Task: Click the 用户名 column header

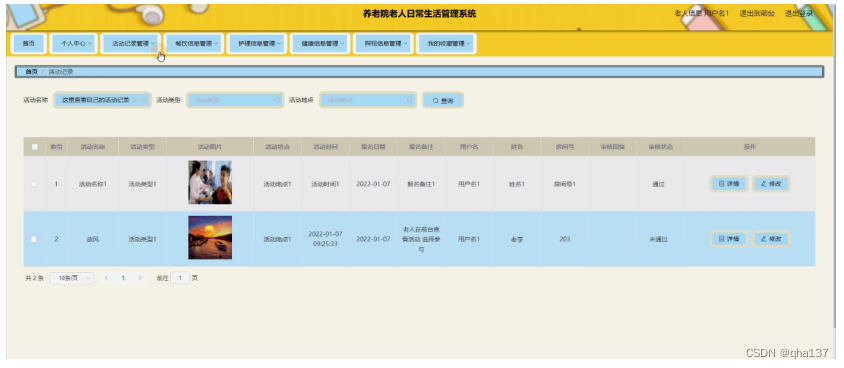Action: pyautogui.click(x=469, y=147)
